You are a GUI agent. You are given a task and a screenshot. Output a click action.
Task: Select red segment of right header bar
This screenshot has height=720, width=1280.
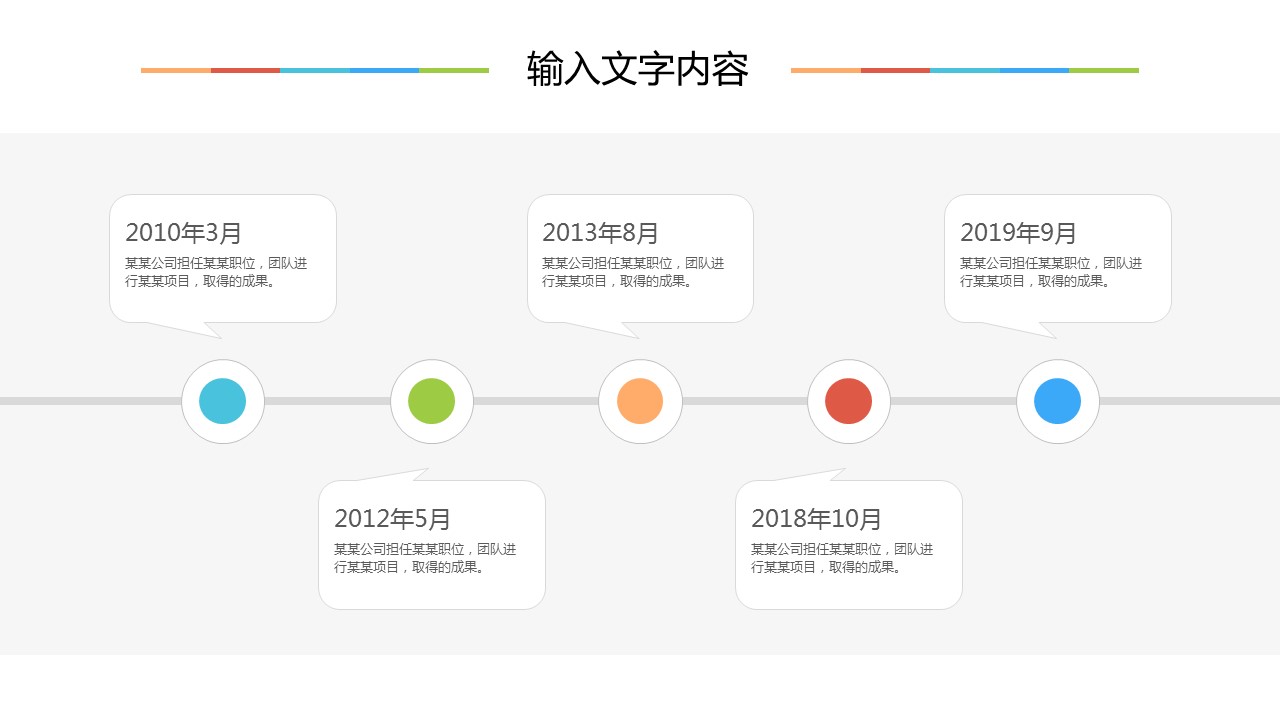click(895, 70)
